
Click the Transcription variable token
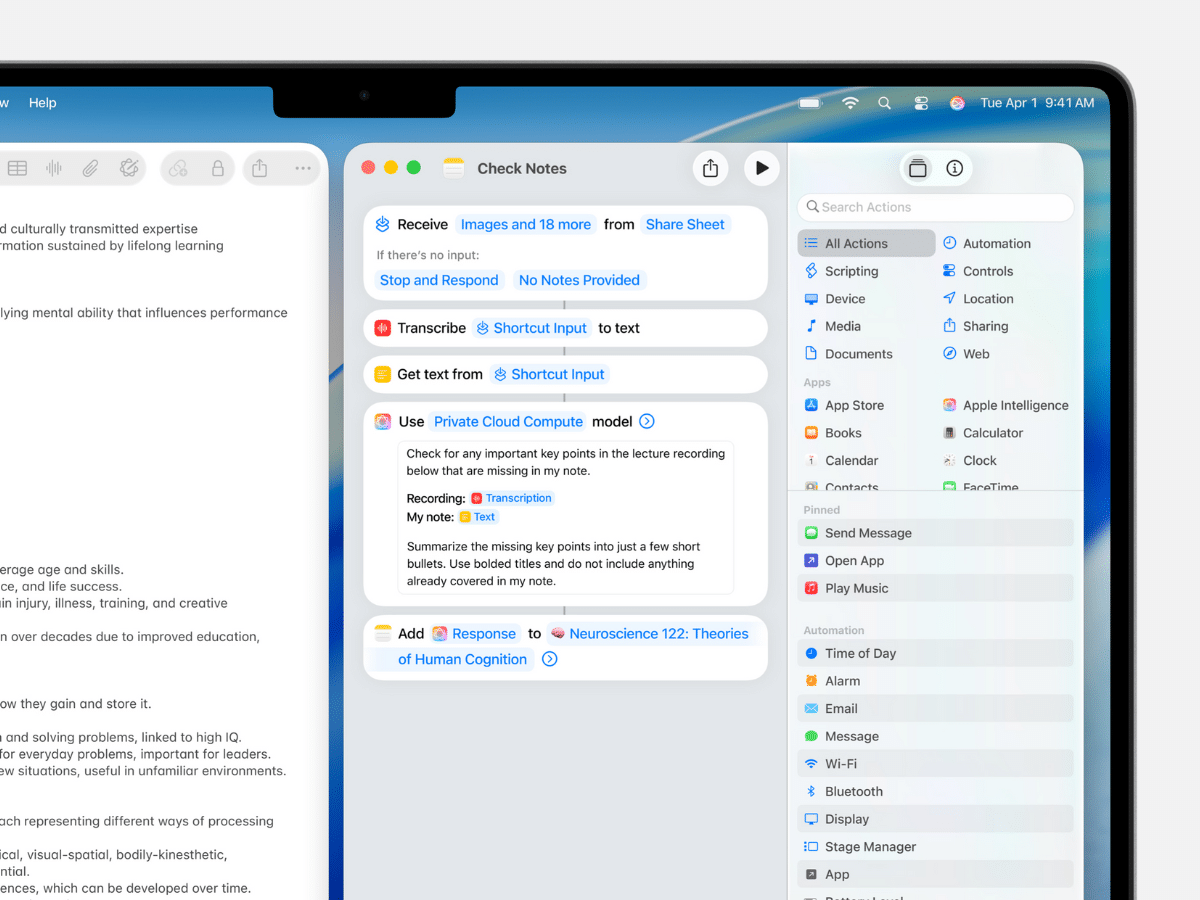click(x=511, y=498)
